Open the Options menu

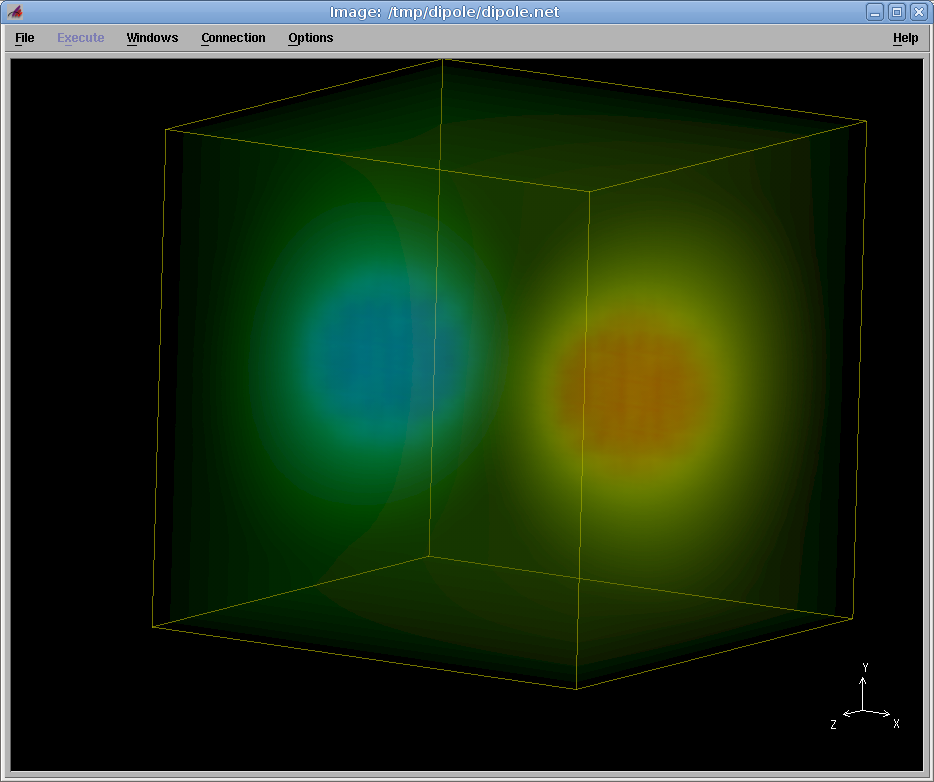tap(310, 38)
